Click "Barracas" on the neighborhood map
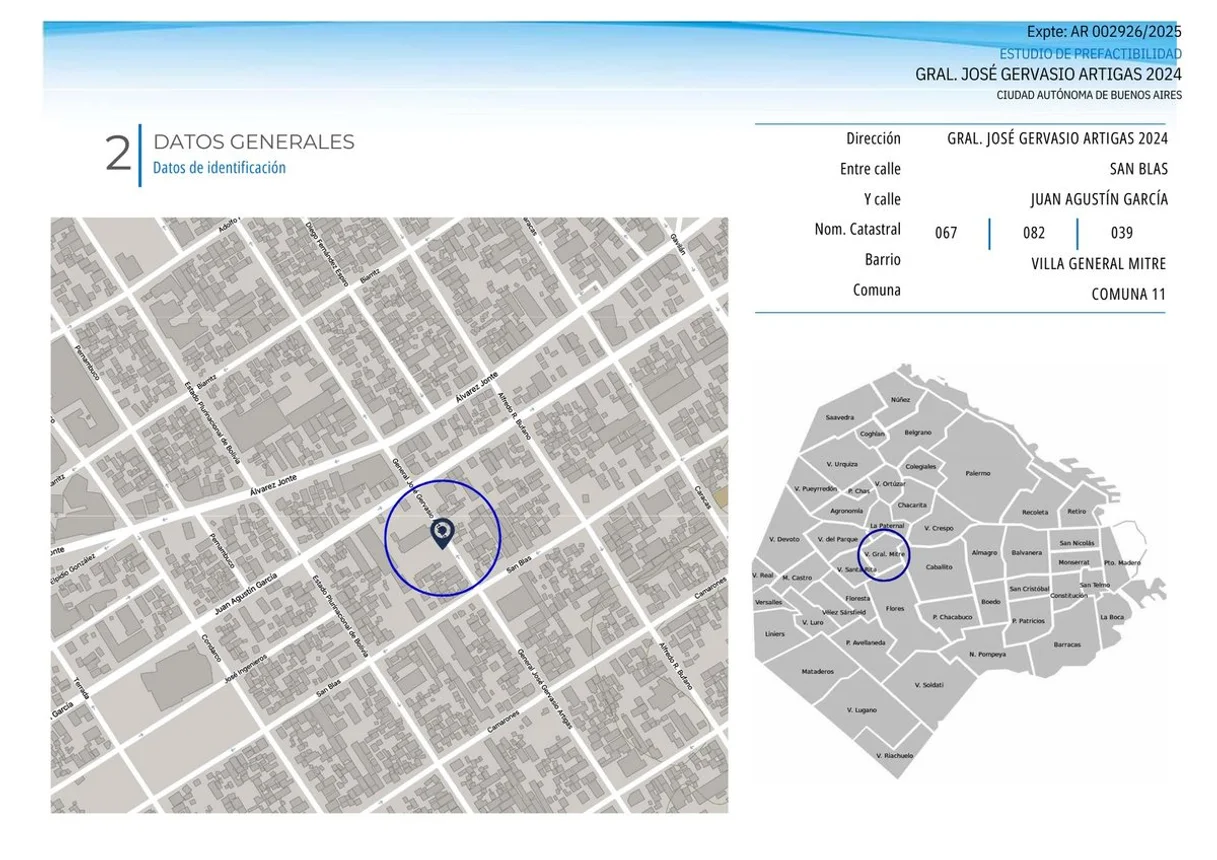The image size is (1217, 860). pos(1067,645)
